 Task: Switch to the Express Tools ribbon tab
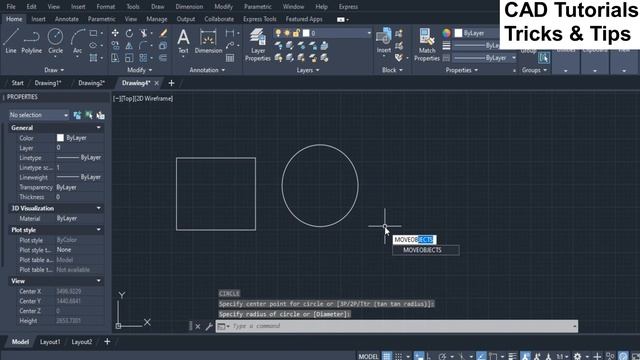[x=260, y=19]
